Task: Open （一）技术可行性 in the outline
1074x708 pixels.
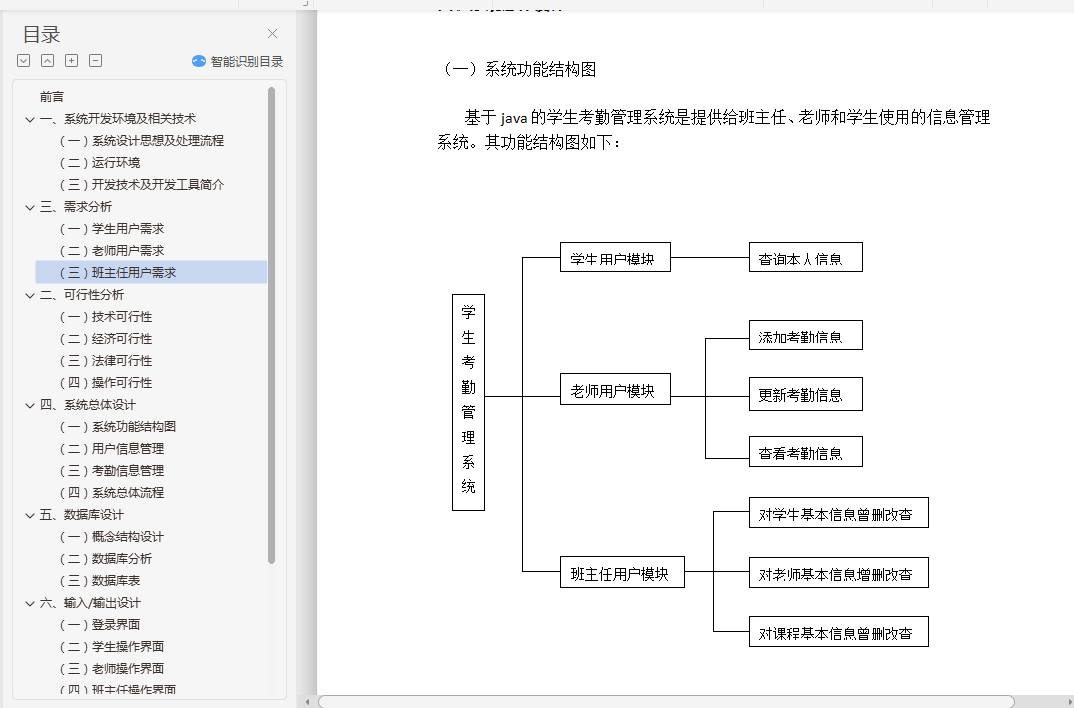Action: tap(105, 316)
